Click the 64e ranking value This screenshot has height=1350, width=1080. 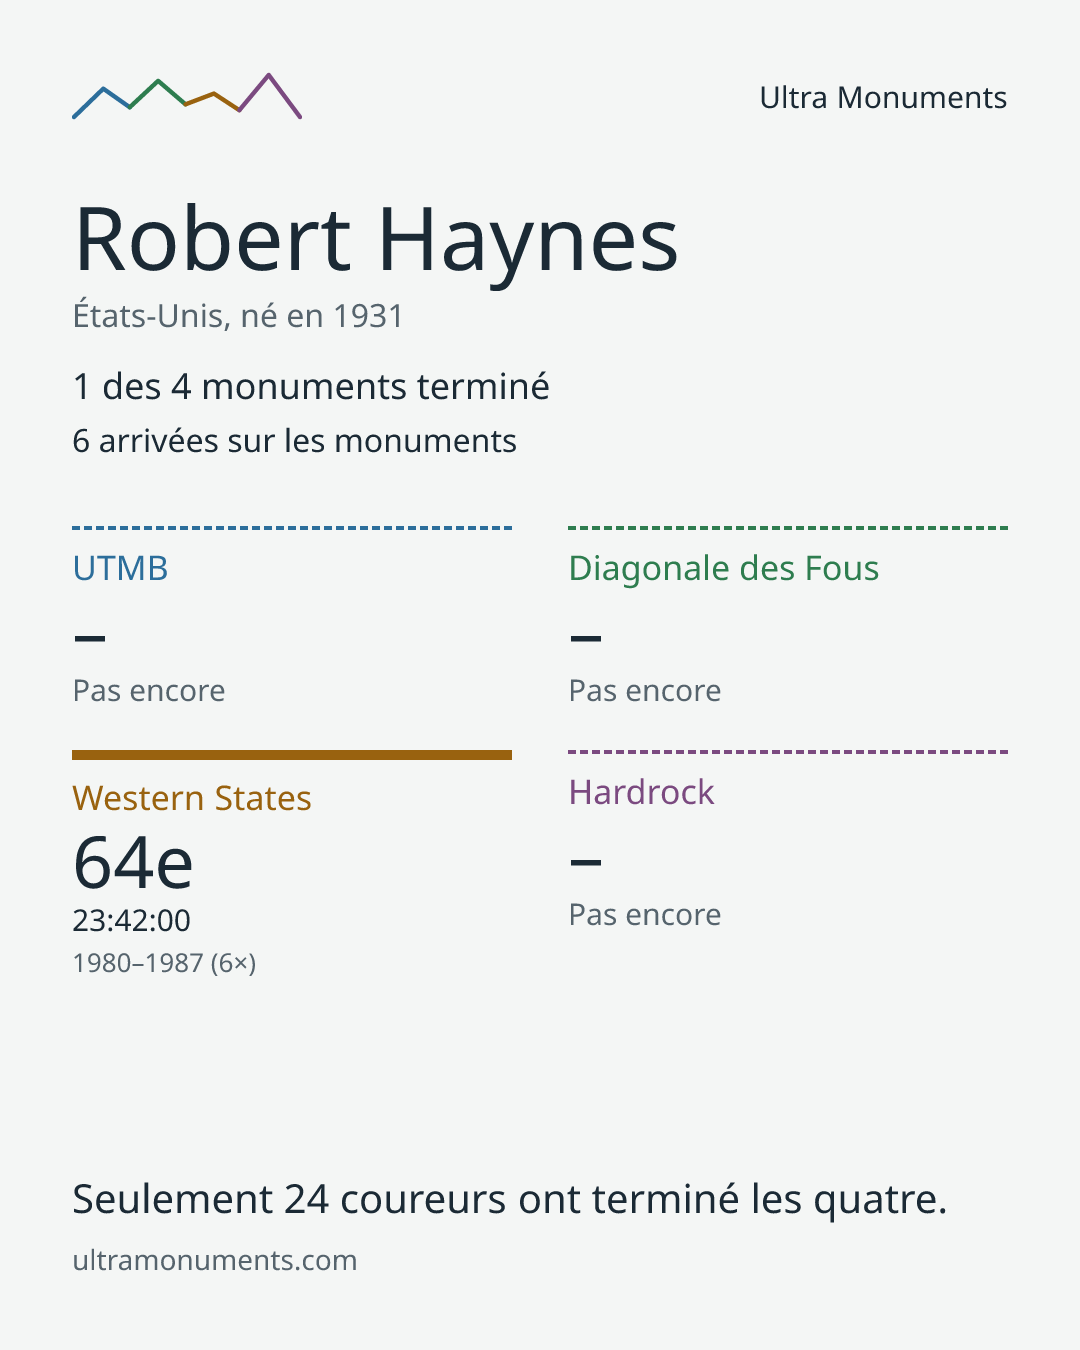(133, 863)
